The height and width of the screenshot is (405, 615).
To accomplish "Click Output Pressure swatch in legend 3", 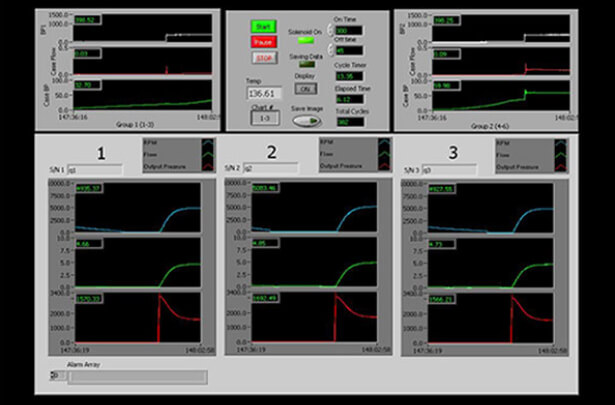I will pos(561,167).
